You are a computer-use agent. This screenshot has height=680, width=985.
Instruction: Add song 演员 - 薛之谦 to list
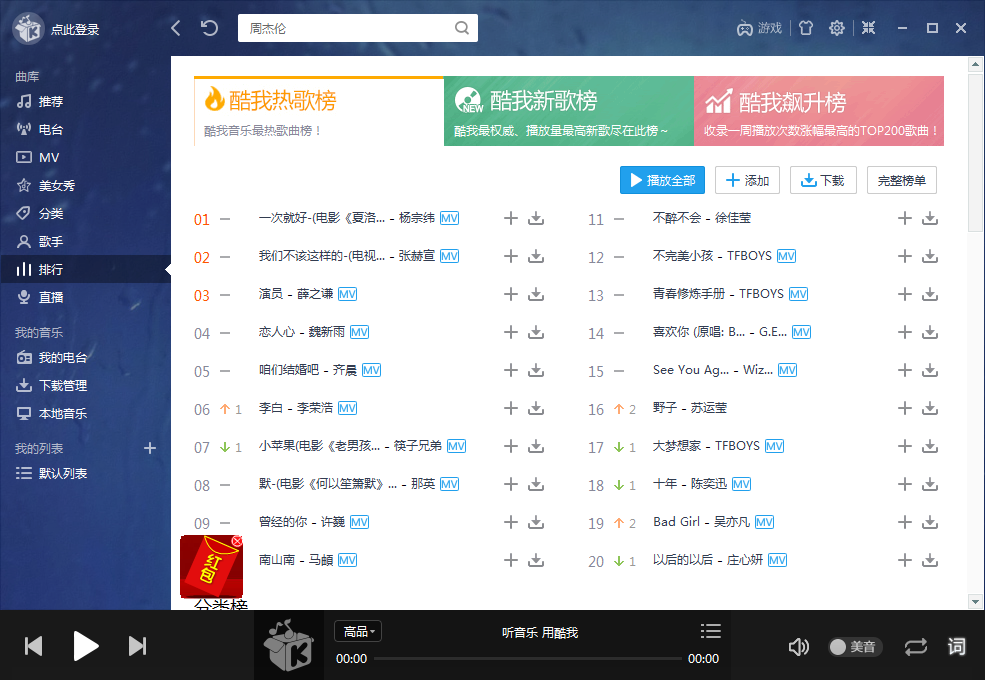(511, 294)
